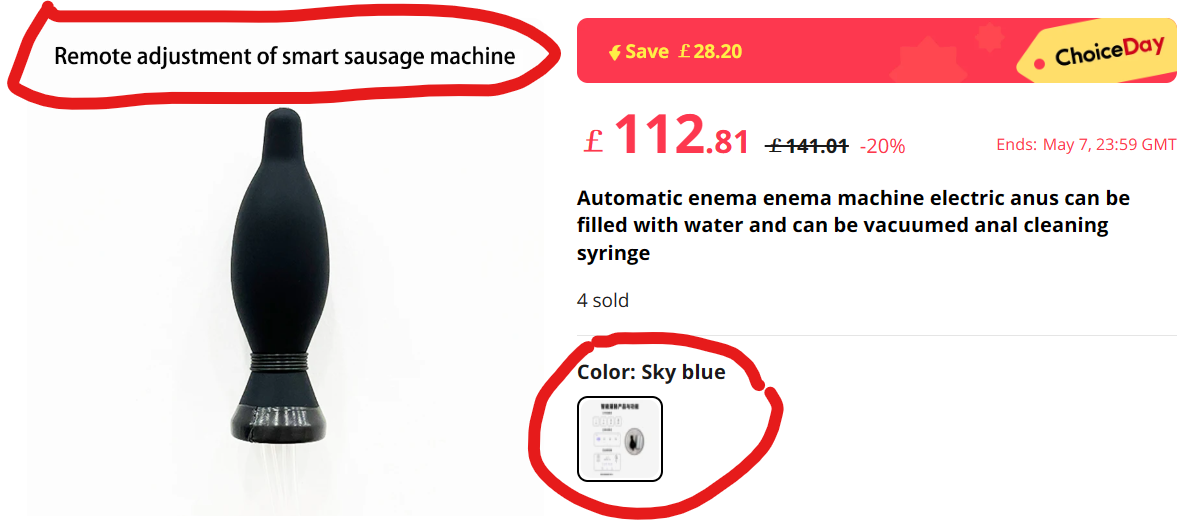Click the current price £112.81
Screen dimensions: 1203x521
(667, 138)
